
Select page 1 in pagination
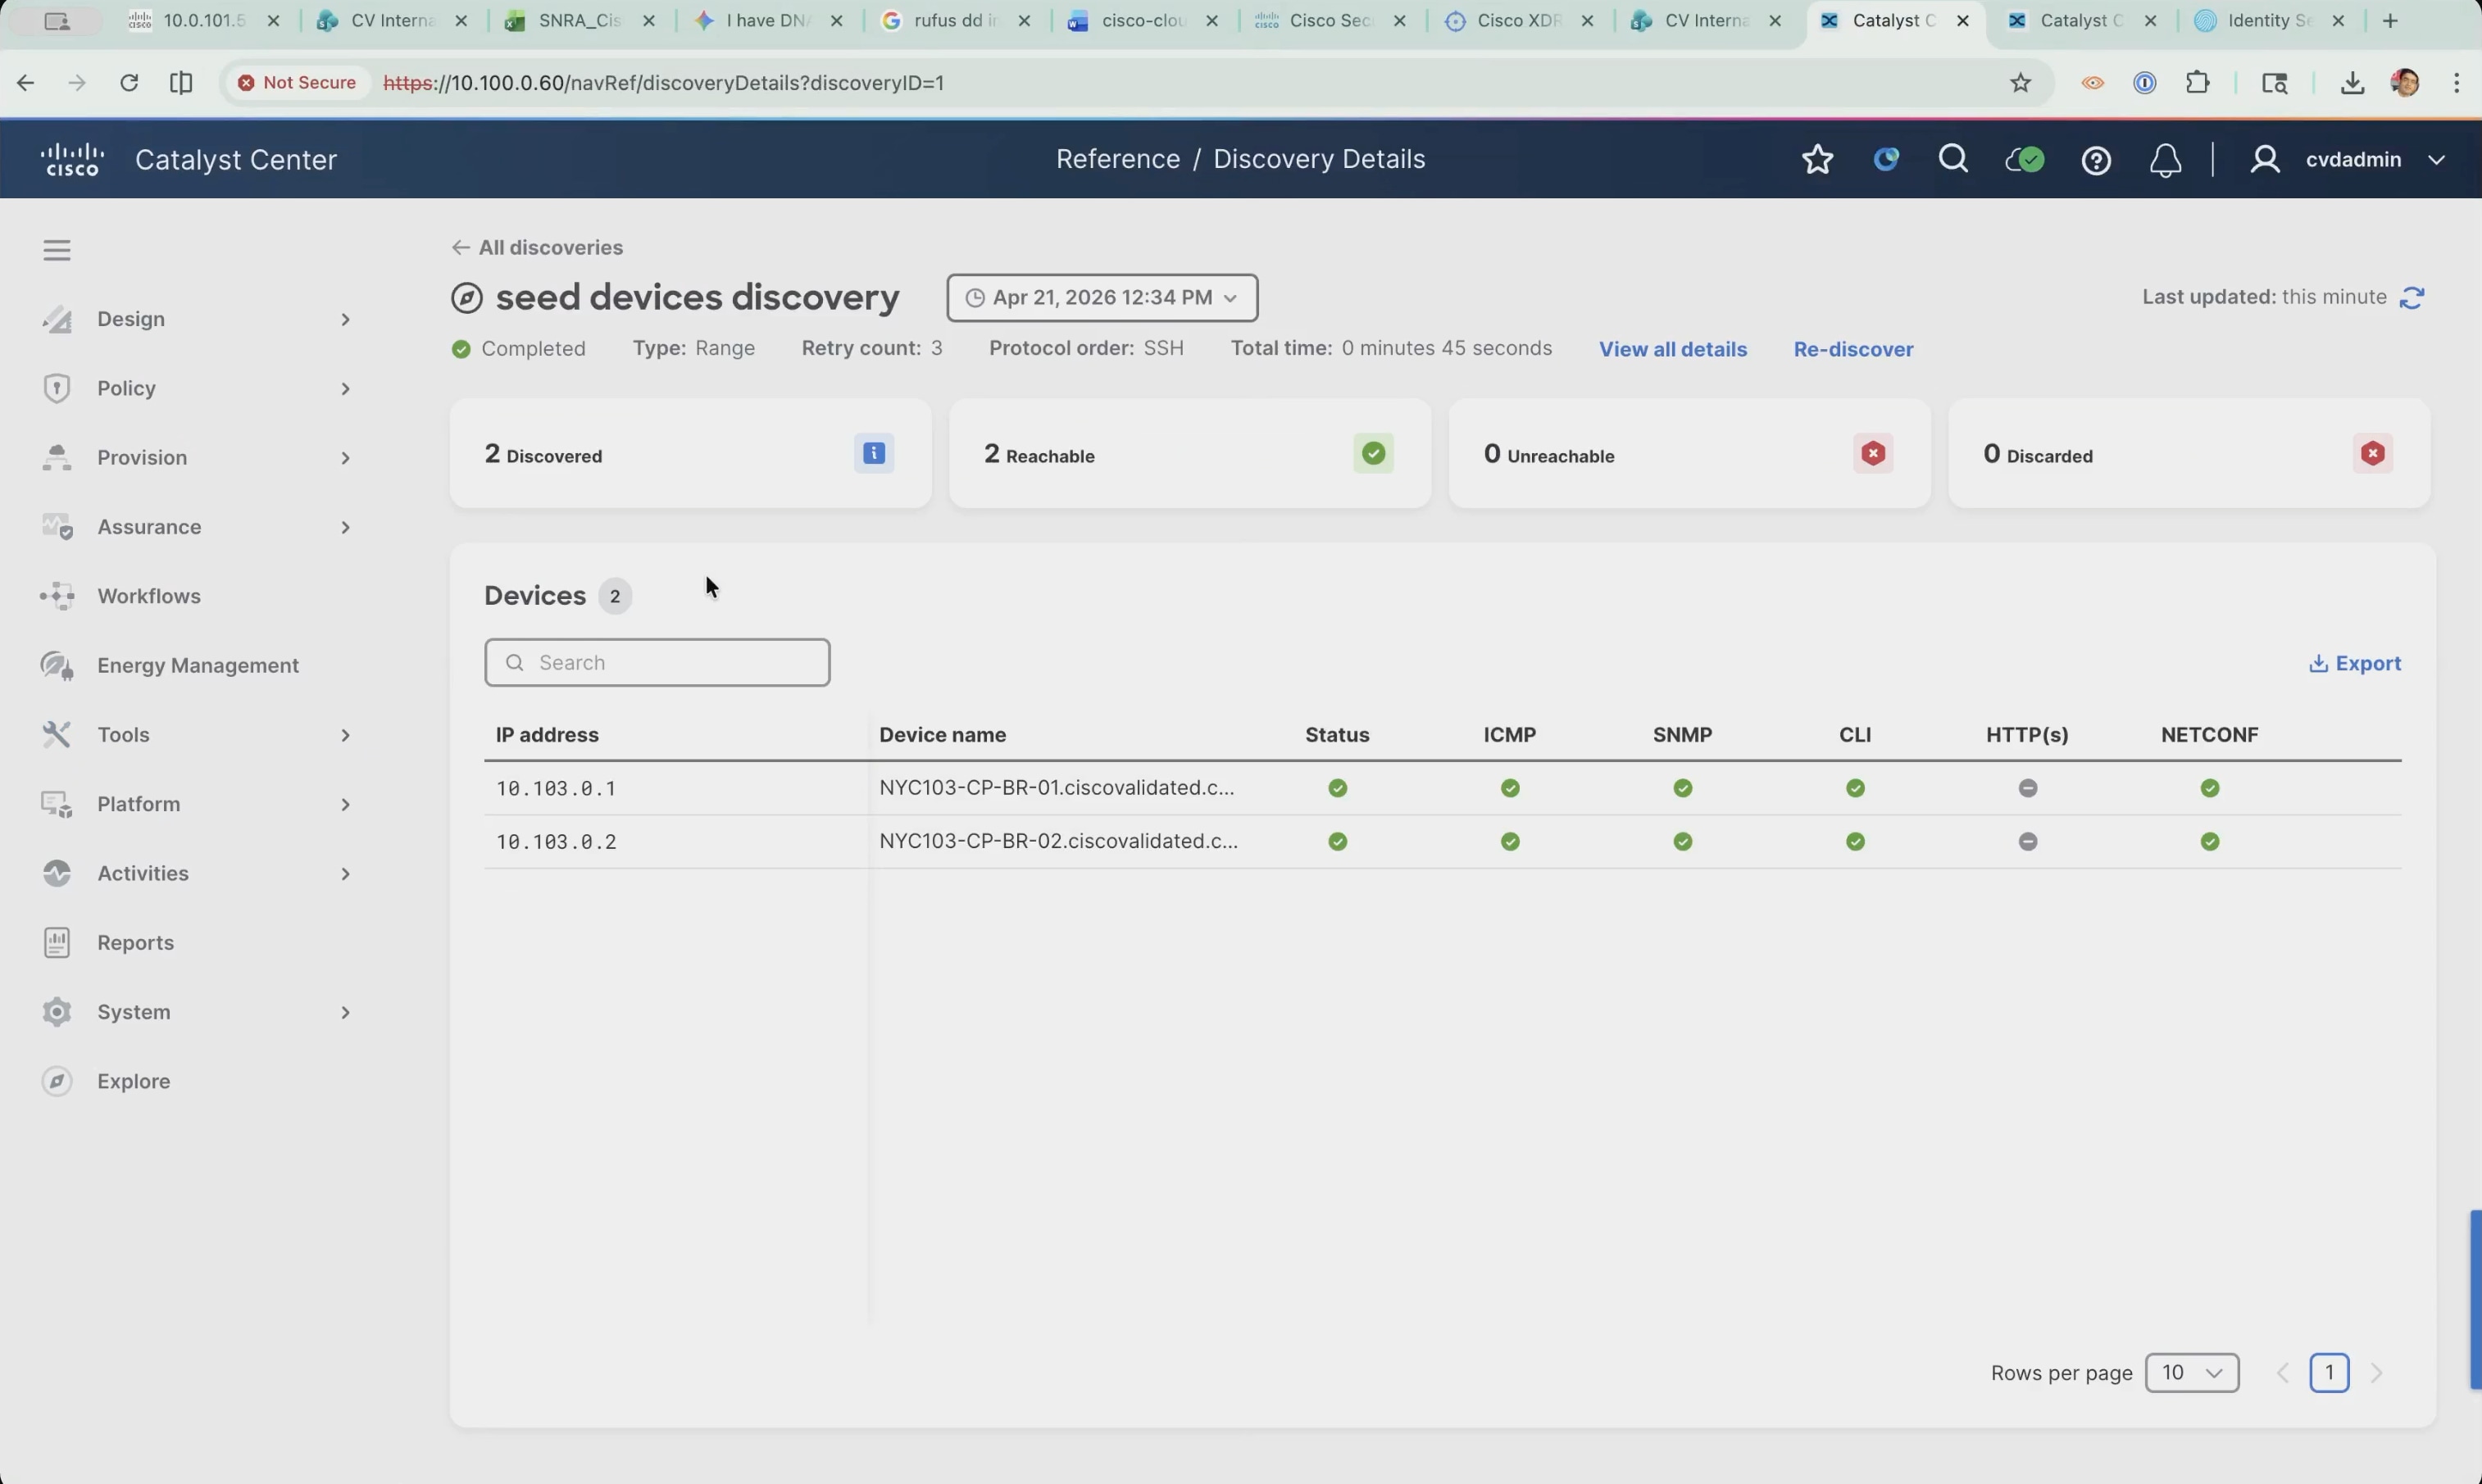(2329, 1373)
